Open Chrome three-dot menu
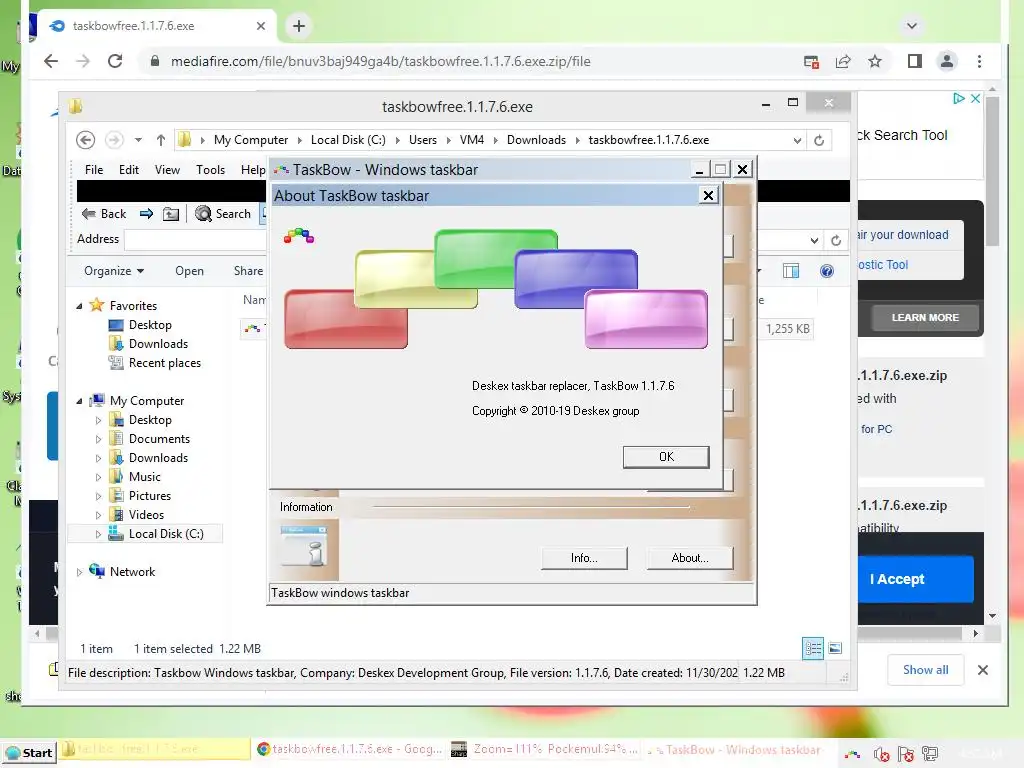This screenshot has width=1024, height=768. 979,61
